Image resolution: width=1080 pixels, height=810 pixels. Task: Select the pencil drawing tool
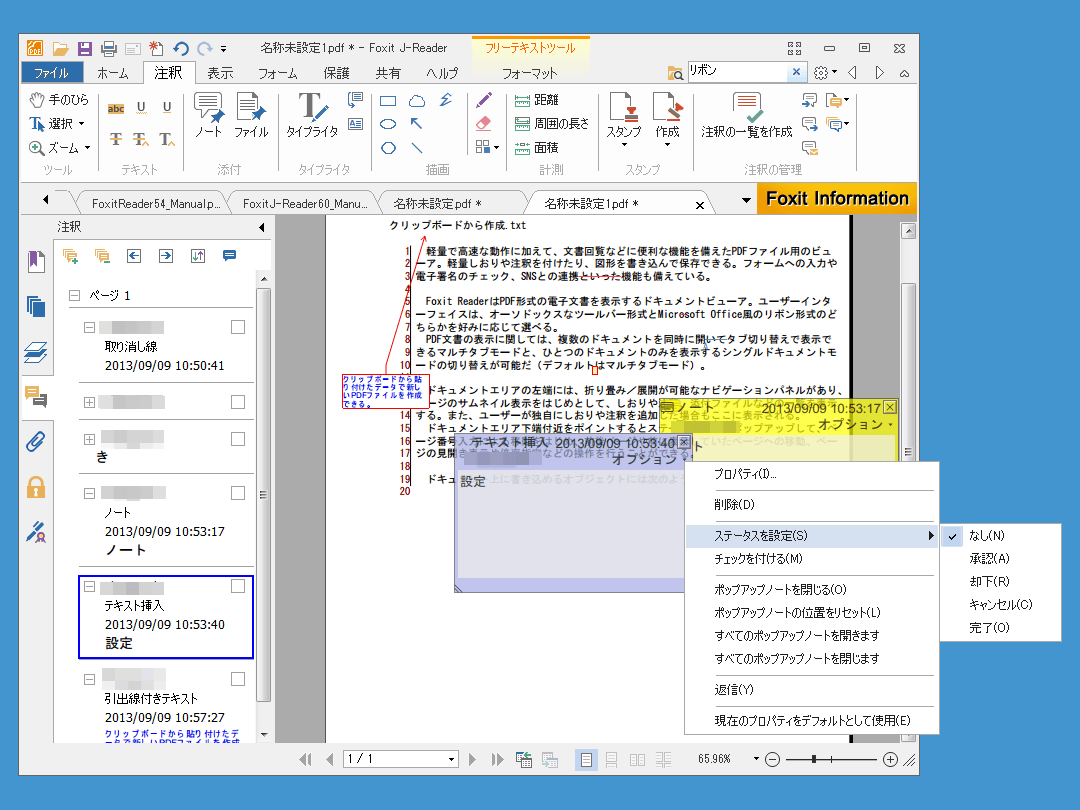coord(484,101)
